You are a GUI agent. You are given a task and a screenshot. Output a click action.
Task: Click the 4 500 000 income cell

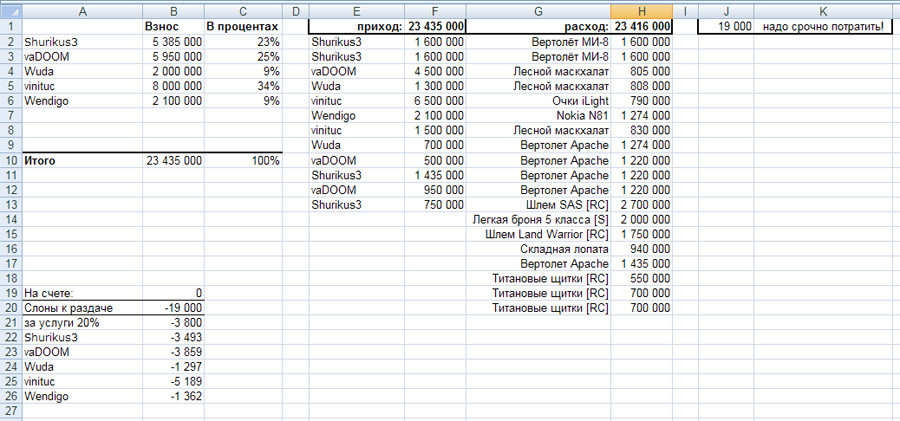click(435, 71)
